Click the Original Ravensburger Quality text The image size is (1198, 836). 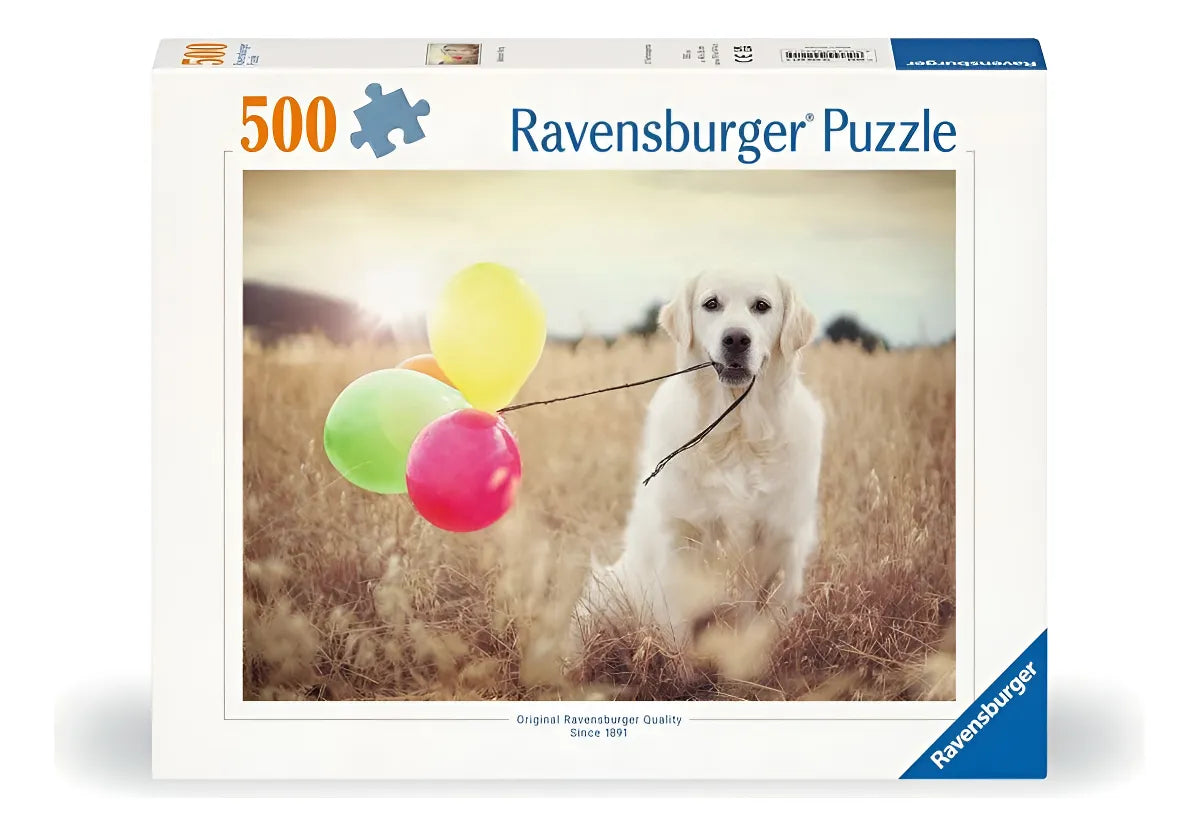click(x=599, y=719)
